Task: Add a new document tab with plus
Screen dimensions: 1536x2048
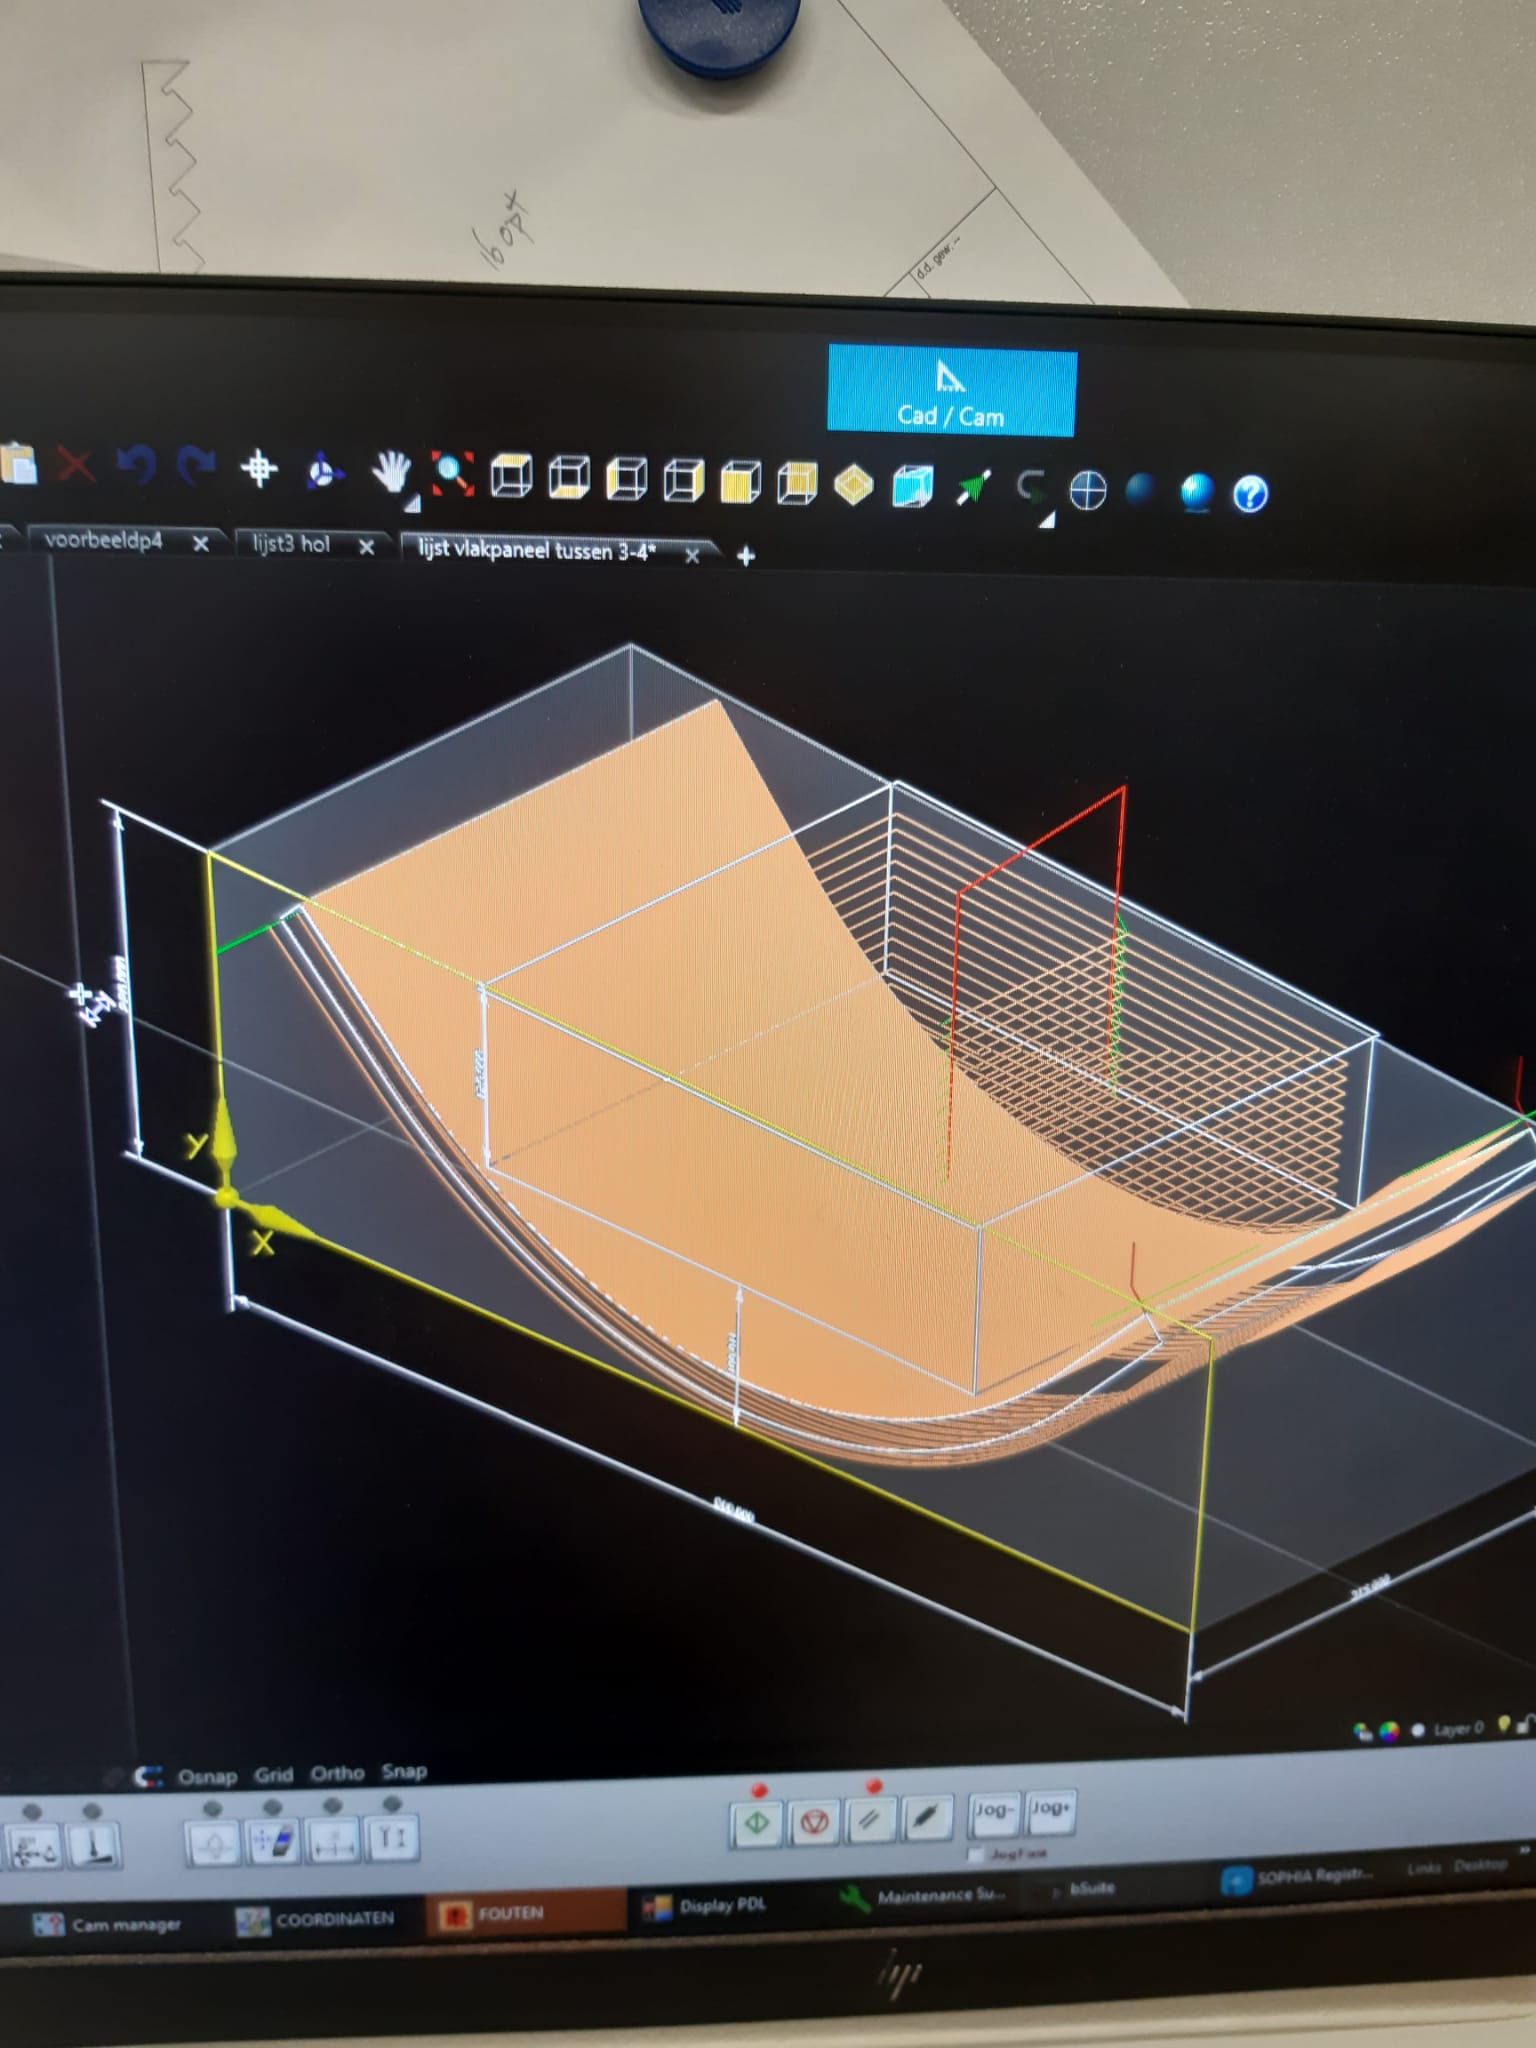Action: point(746,556)
